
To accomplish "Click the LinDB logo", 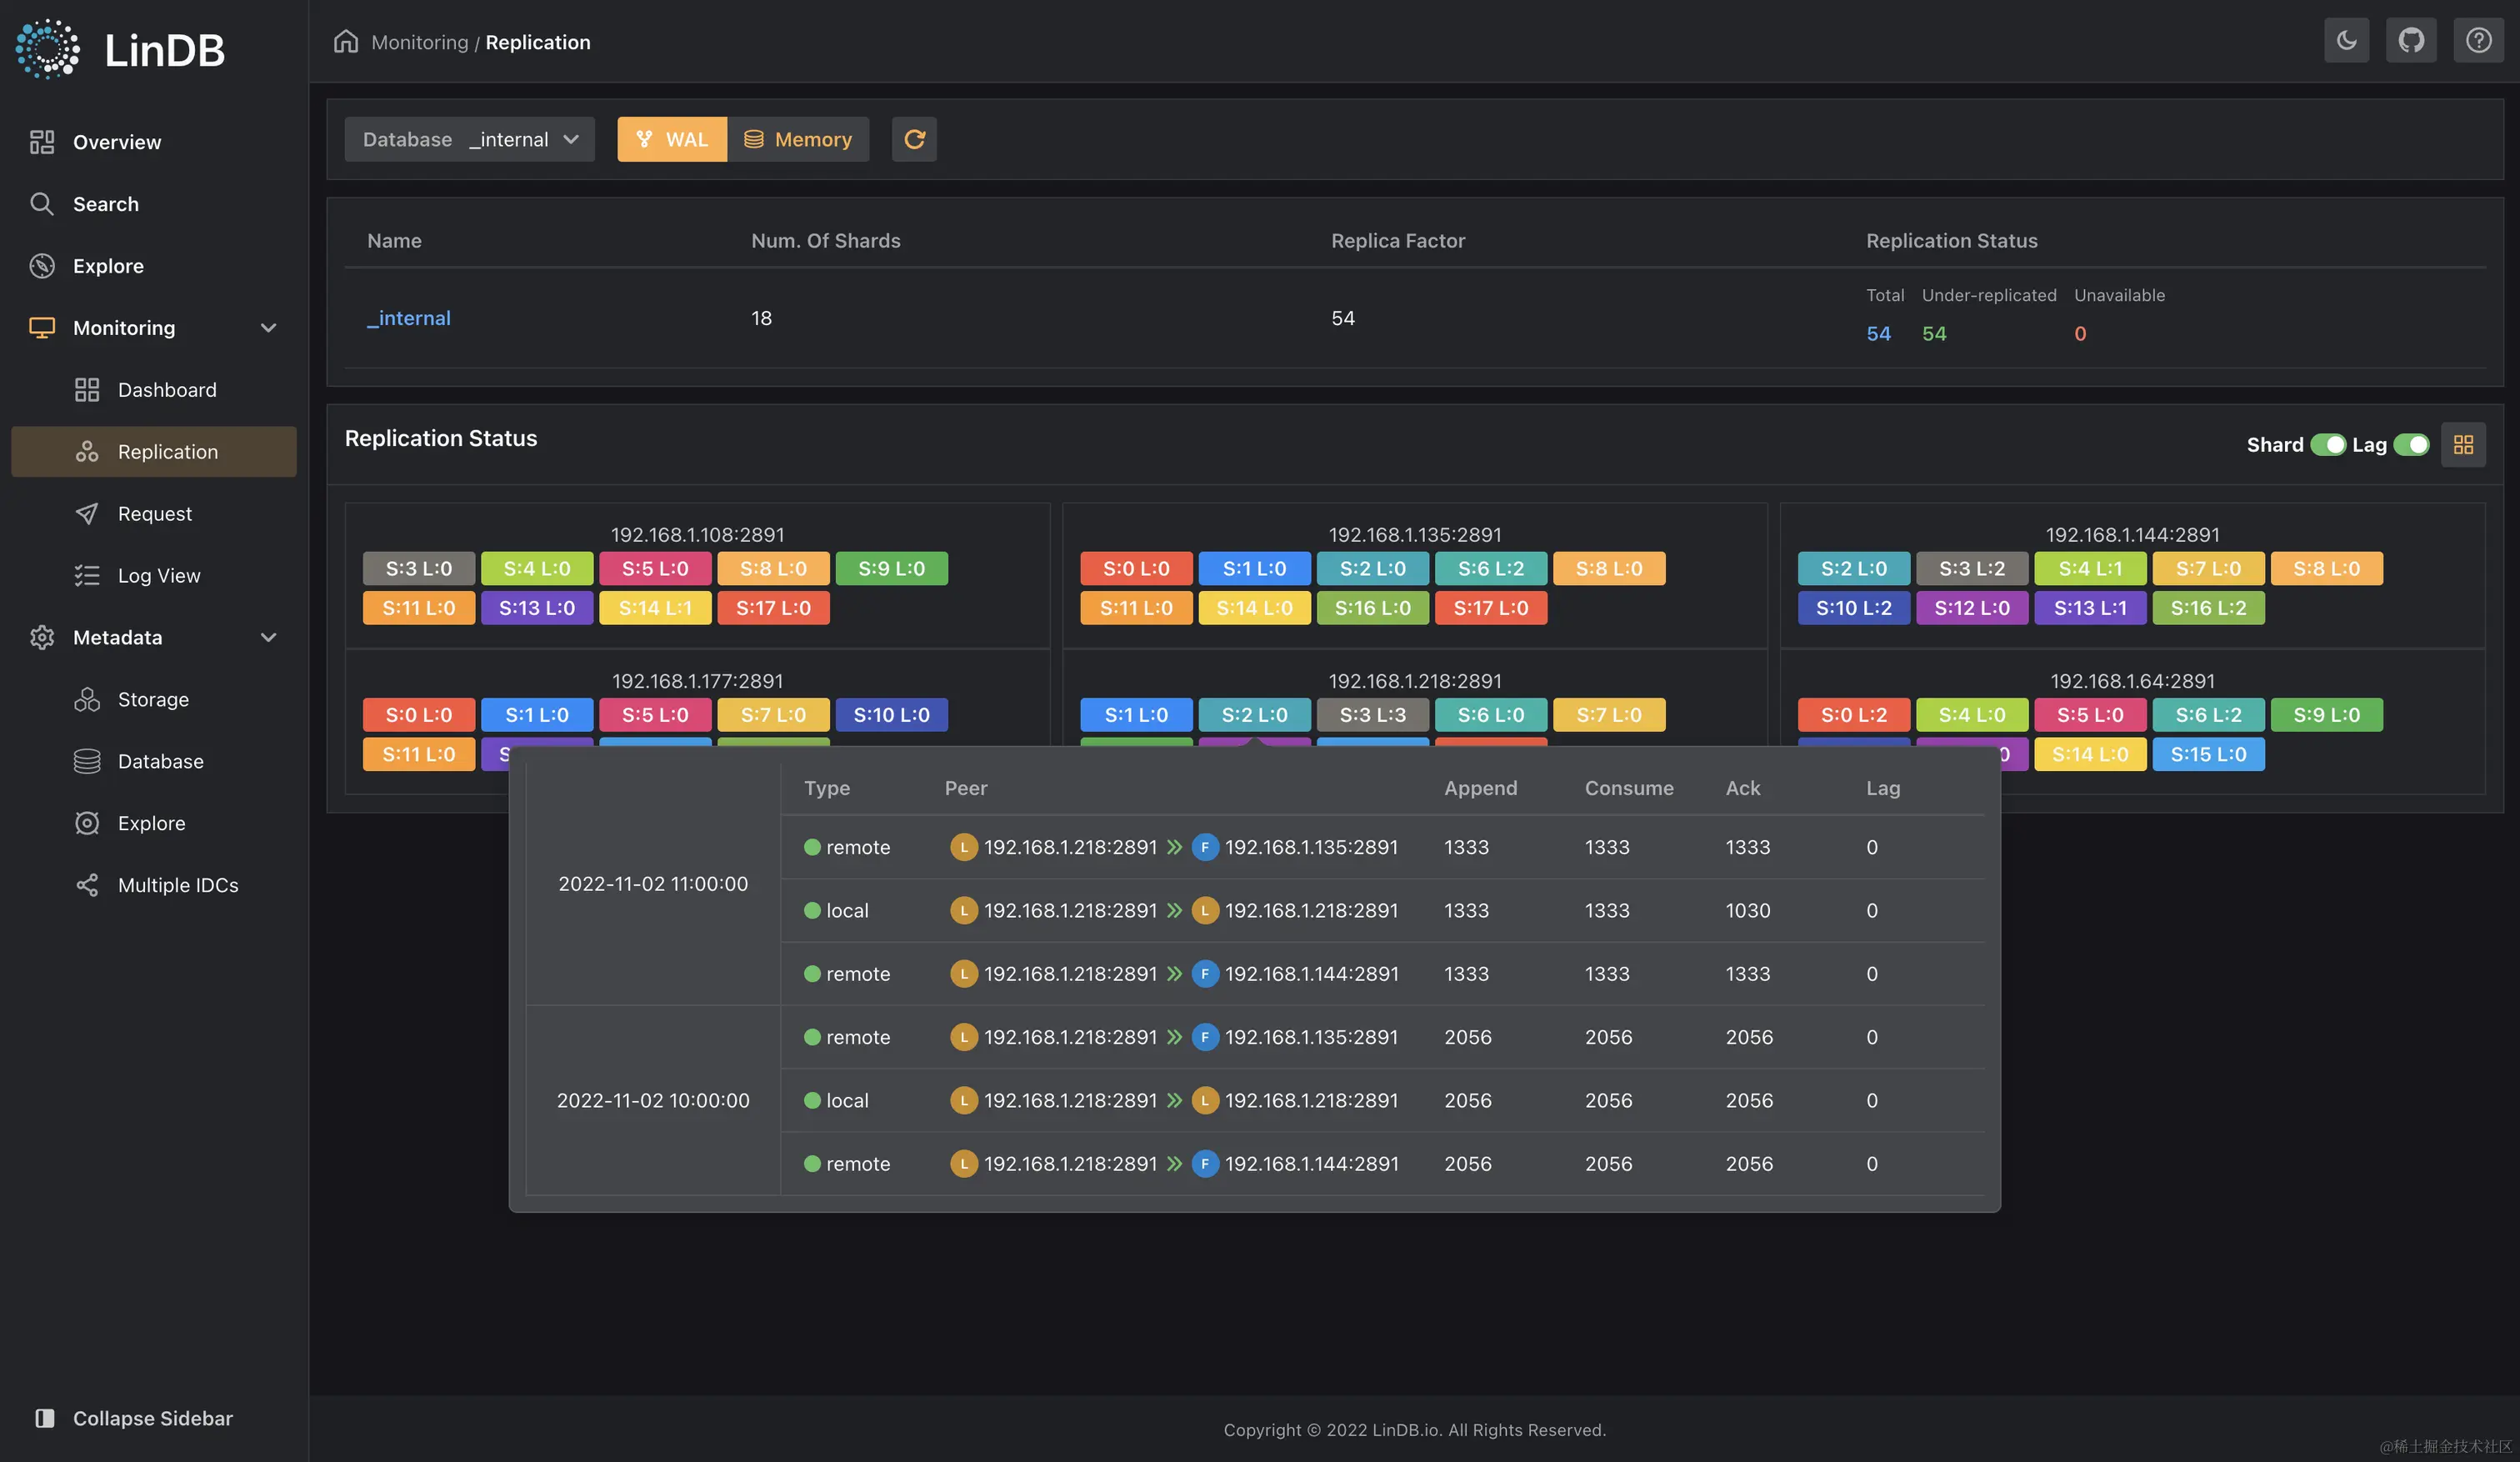I will [120, 48].
